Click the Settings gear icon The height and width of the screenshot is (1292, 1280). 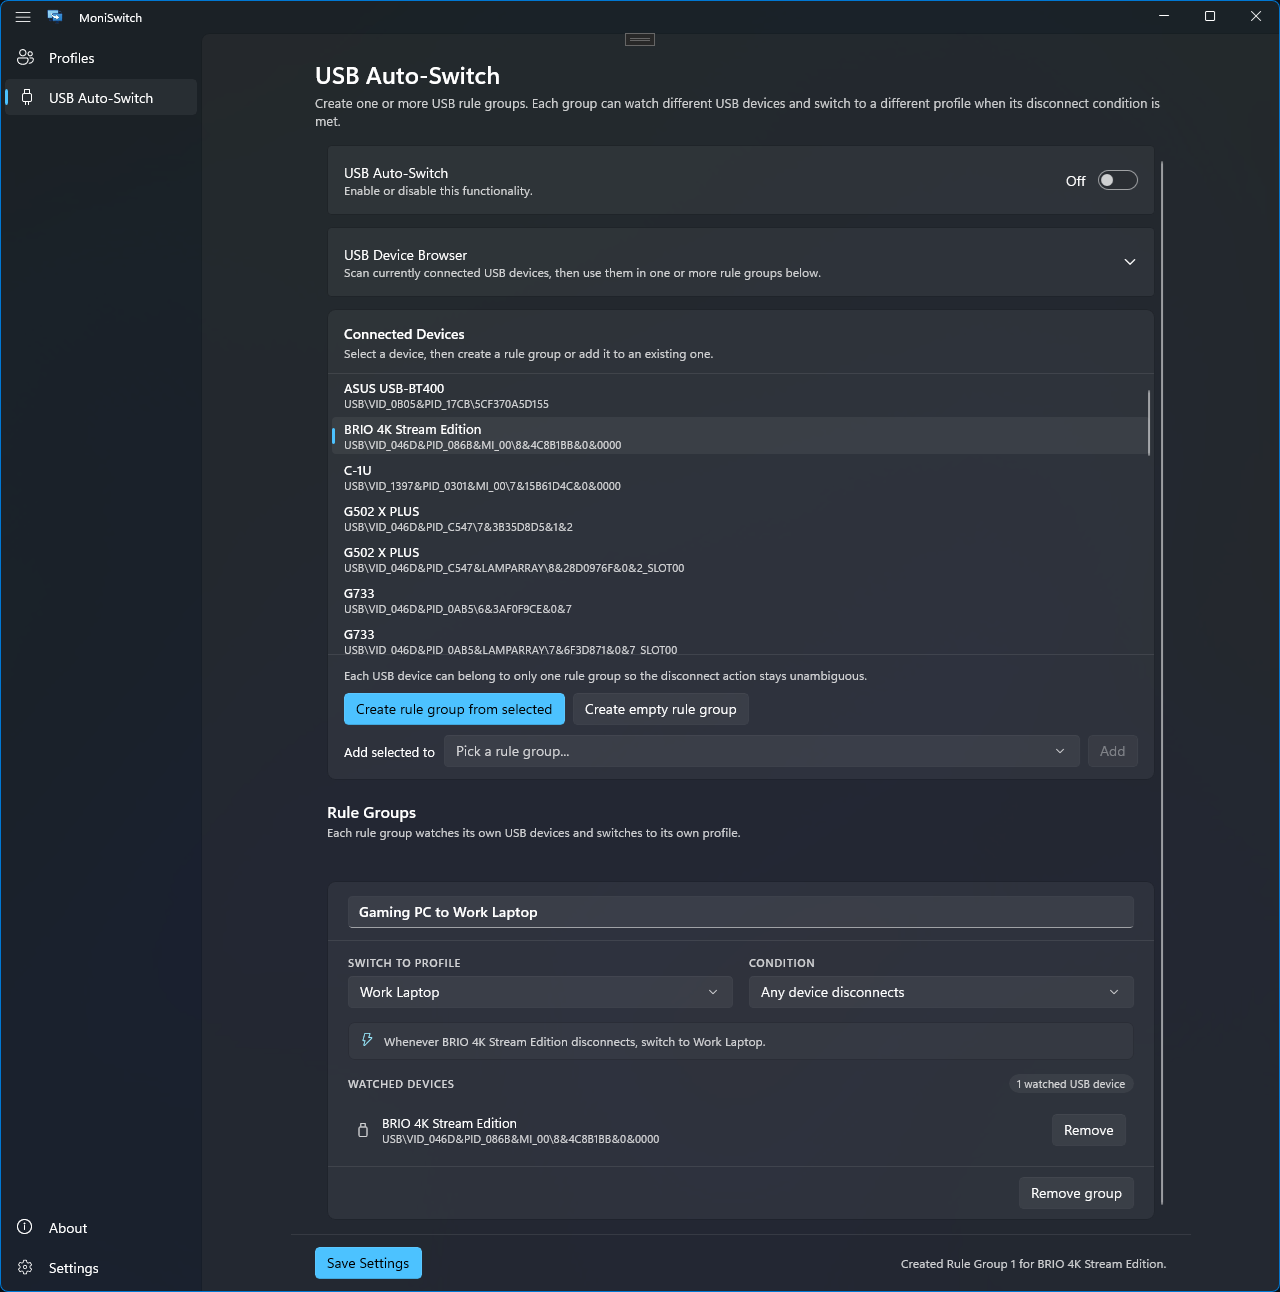tap(25, 1268)
